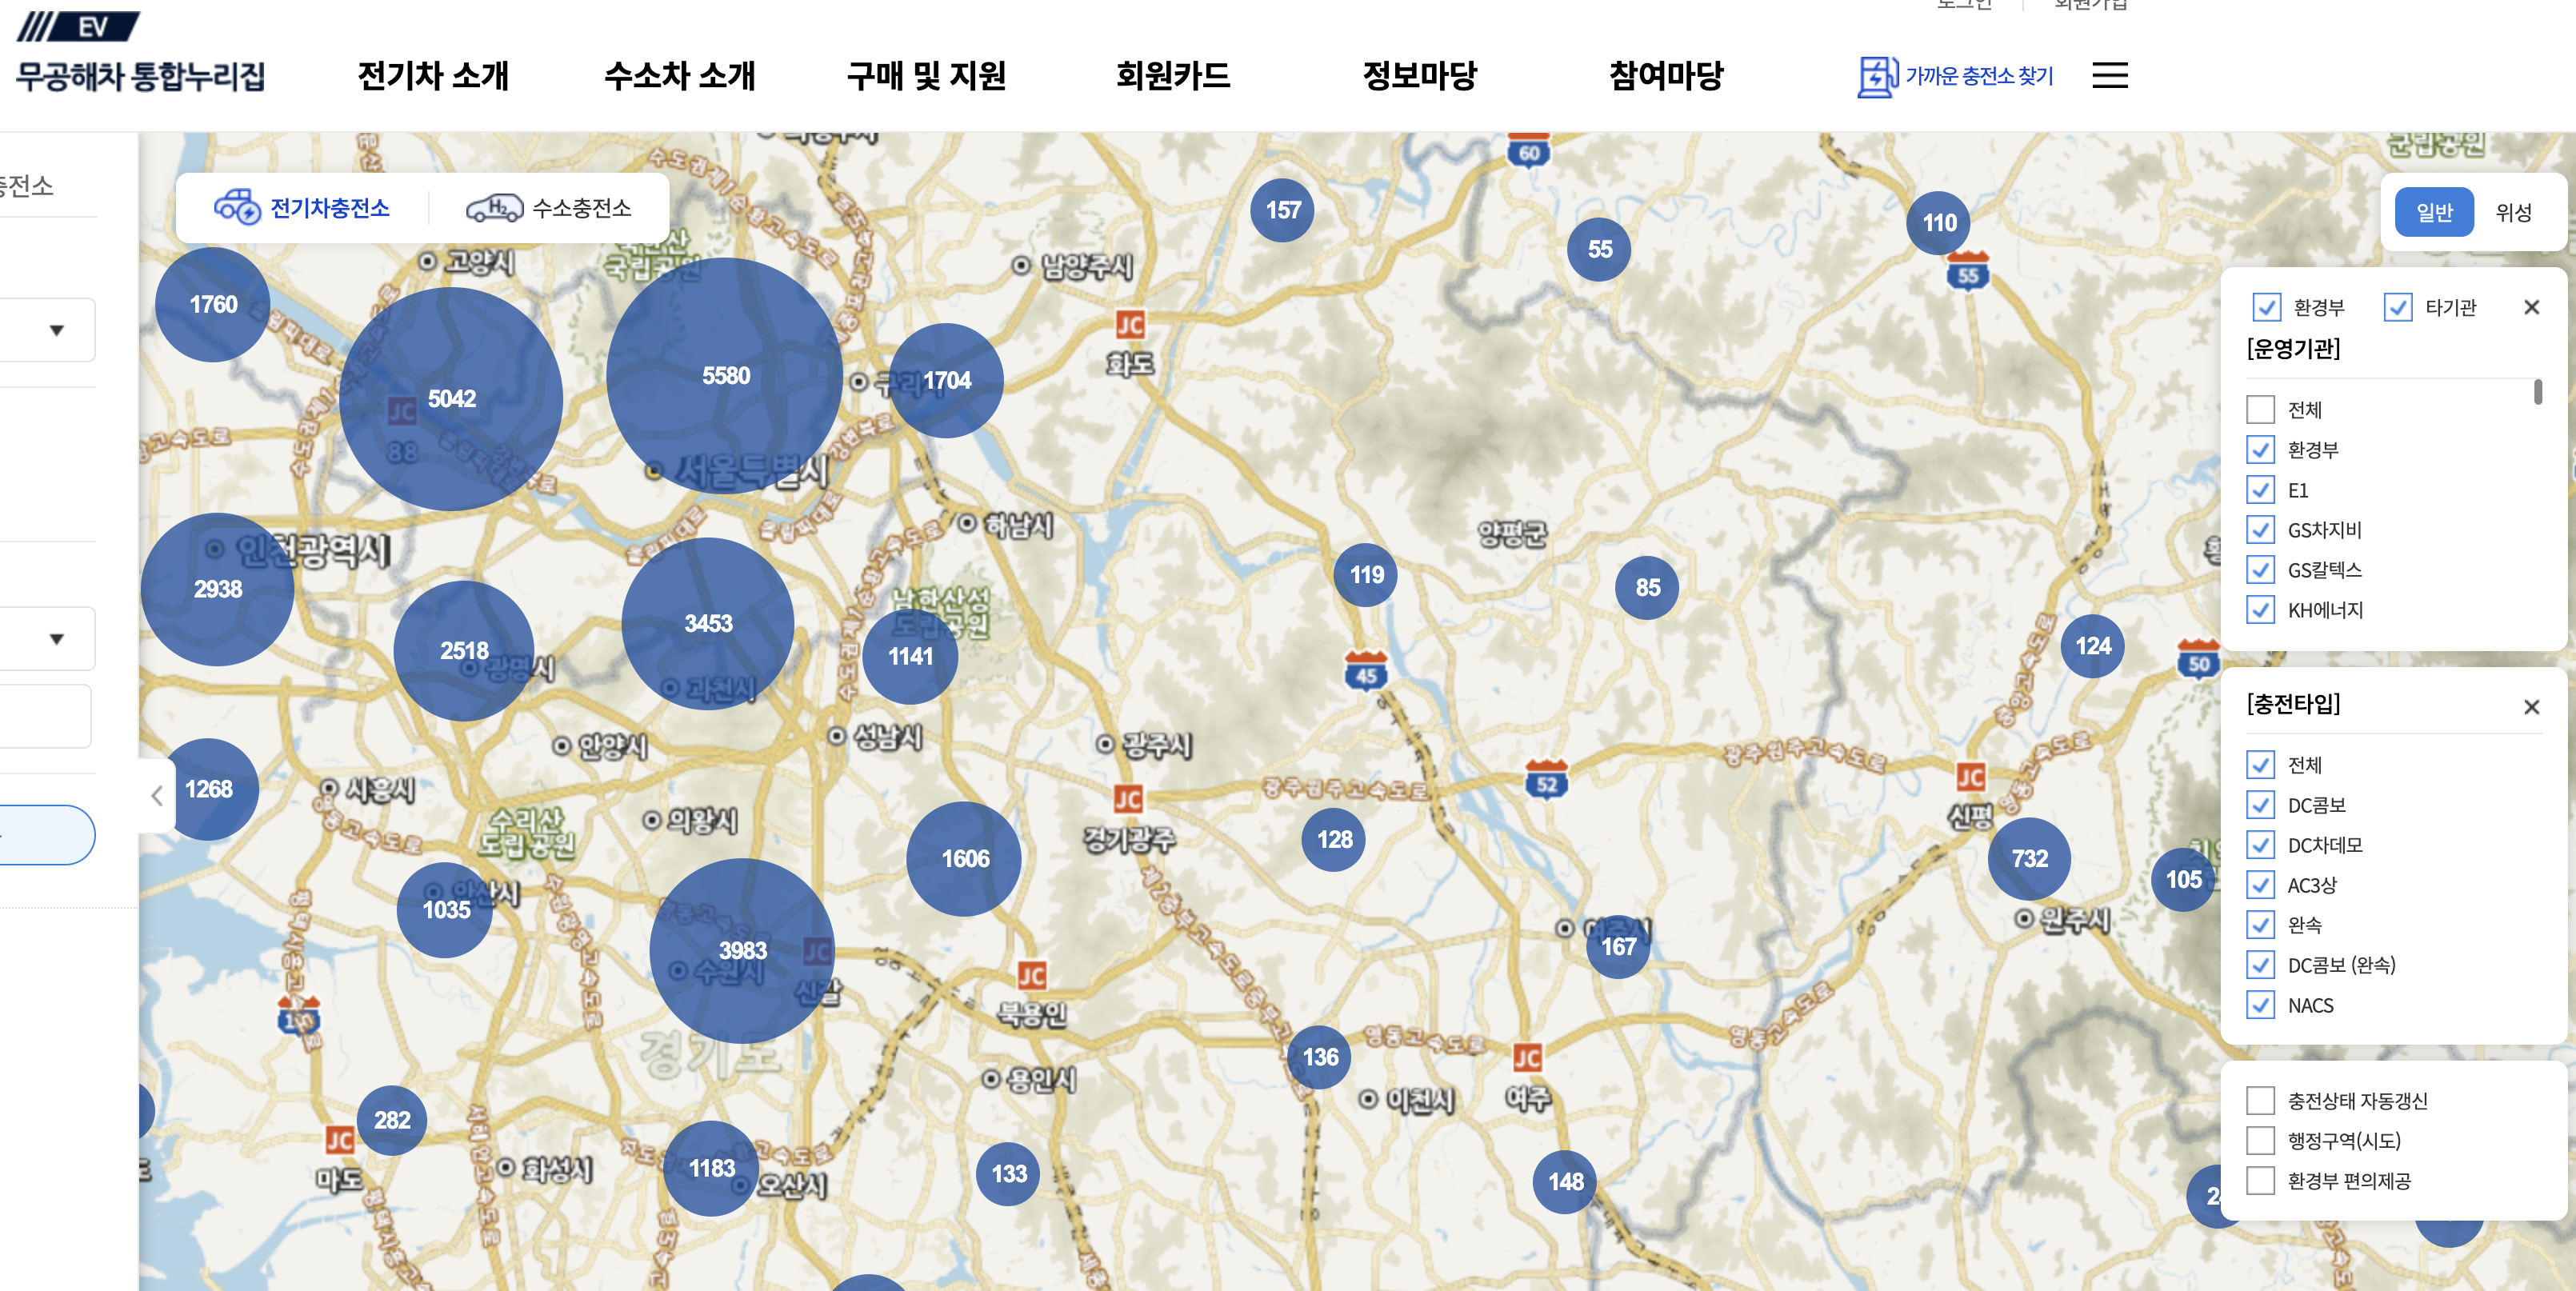Select the hydrogen H2 car station icon
The height and width of the screenshot is (1291, 2576).
494,207
